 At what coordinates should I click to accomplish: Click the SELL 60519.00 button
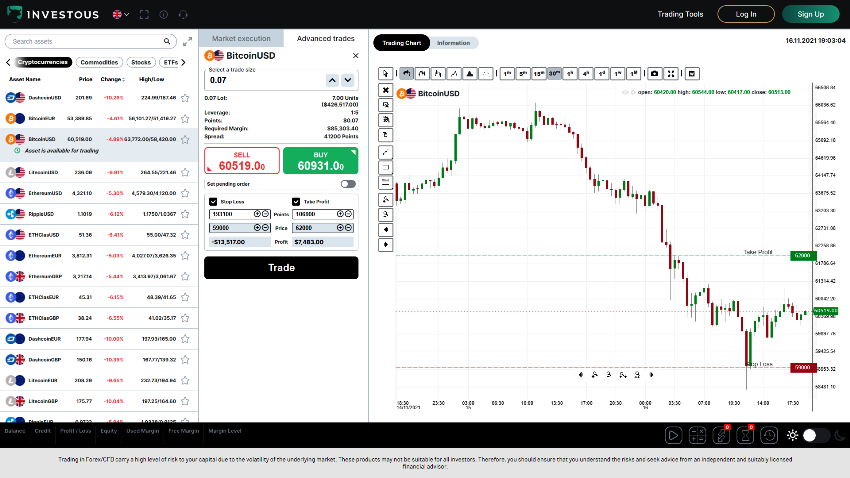242,161
